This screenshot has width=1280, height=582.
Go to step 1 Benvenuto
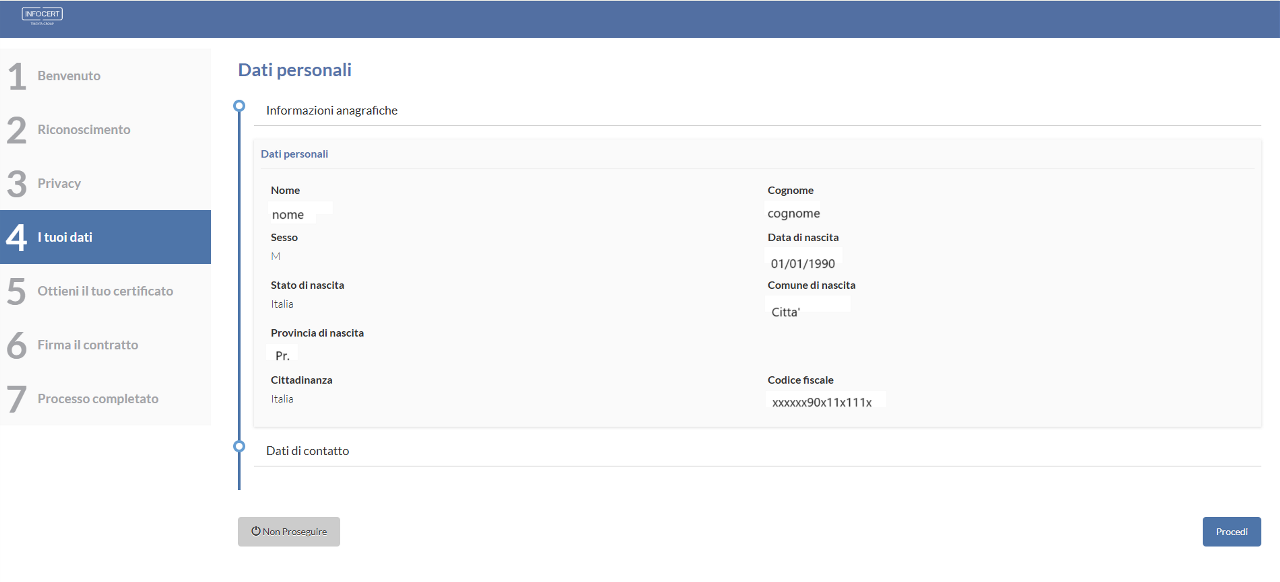point(69,76)
